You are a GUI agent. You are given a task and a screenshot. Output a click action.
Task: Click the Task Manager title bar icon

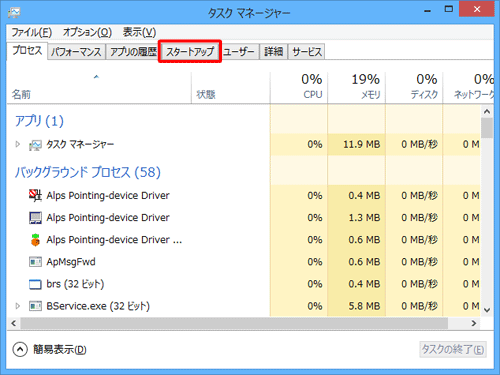[x=14, y=13]
